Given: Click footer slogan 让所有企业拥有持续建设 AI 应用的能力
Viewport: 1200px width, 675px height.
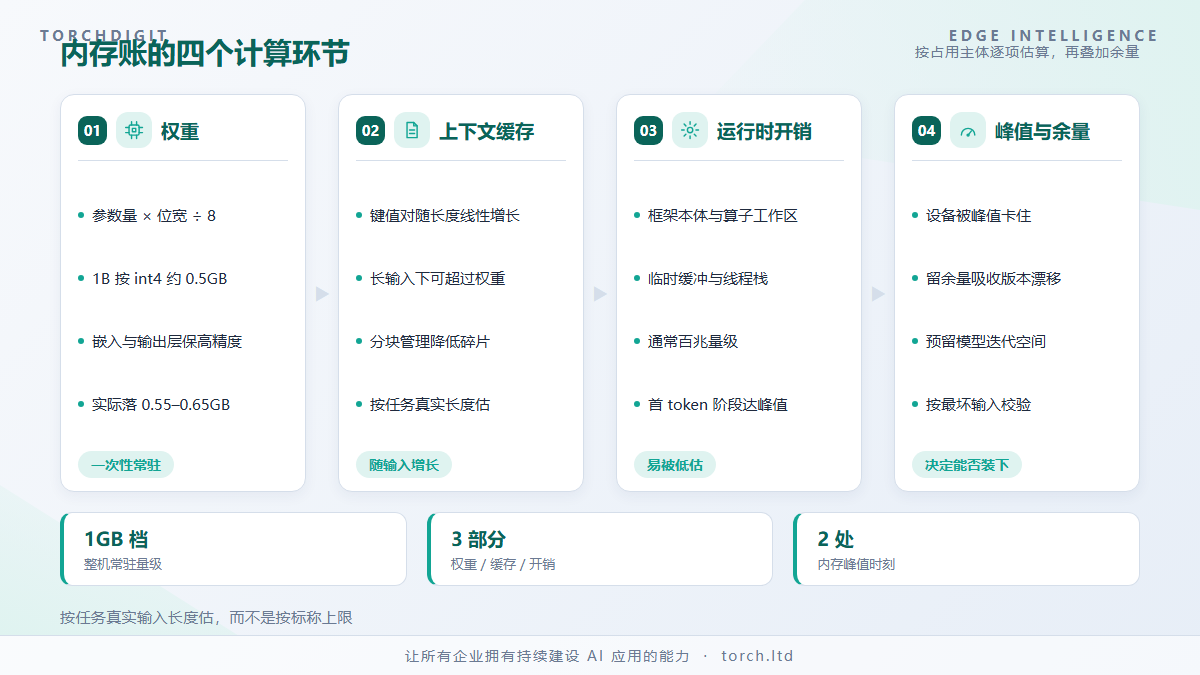Looking at the screenshot, I should 547,656.
